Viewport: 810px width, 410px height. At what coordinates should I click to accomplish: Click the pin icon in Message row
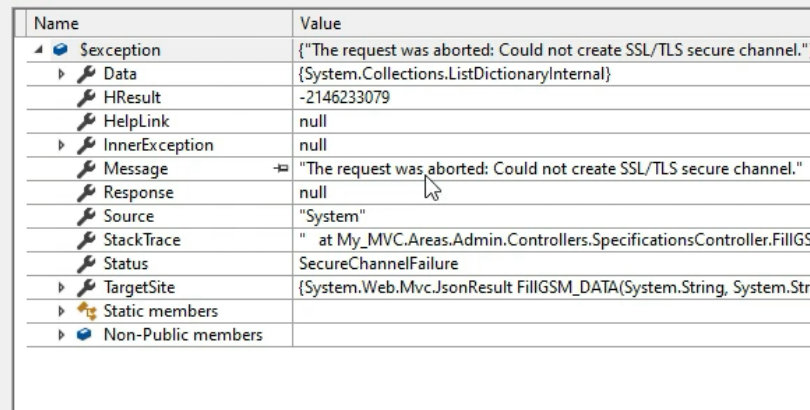pos(282,168)
